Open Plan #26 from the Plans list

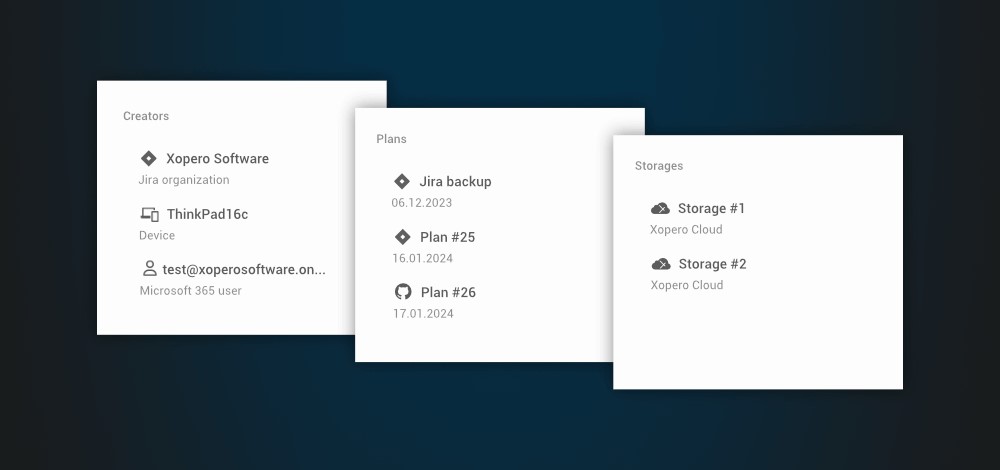coord(448,293)
